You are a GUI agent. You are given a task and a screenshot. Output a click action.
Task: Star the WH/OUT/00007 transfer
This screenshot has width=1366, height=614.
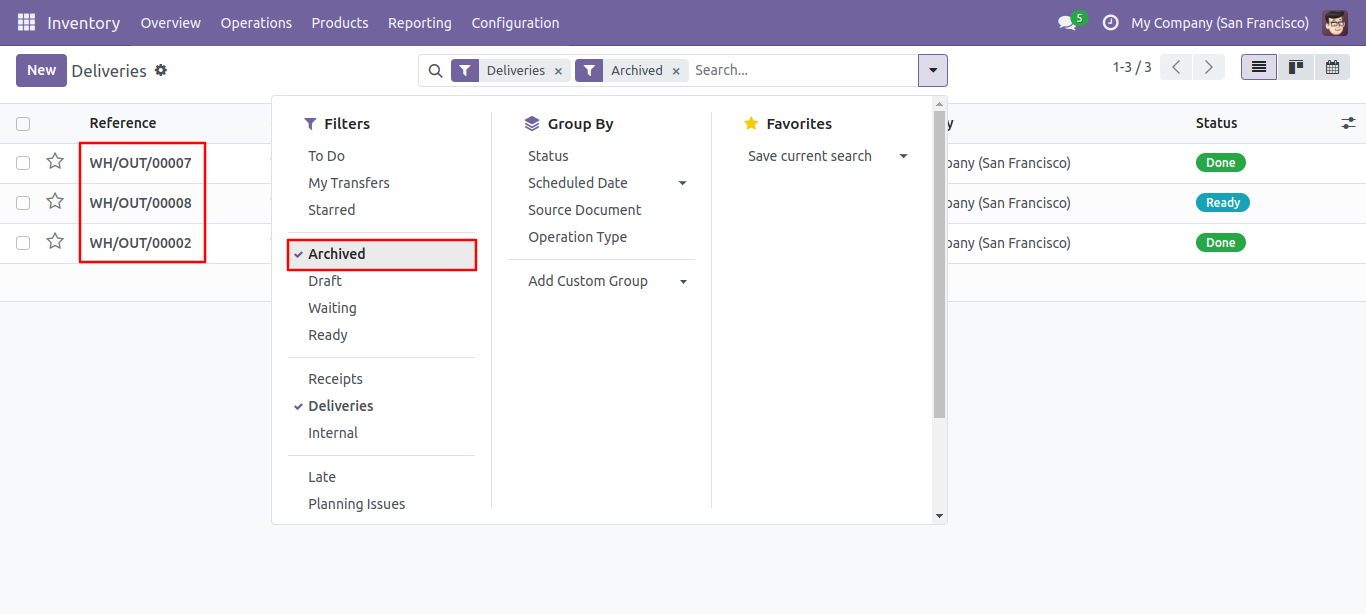[55, 162]
